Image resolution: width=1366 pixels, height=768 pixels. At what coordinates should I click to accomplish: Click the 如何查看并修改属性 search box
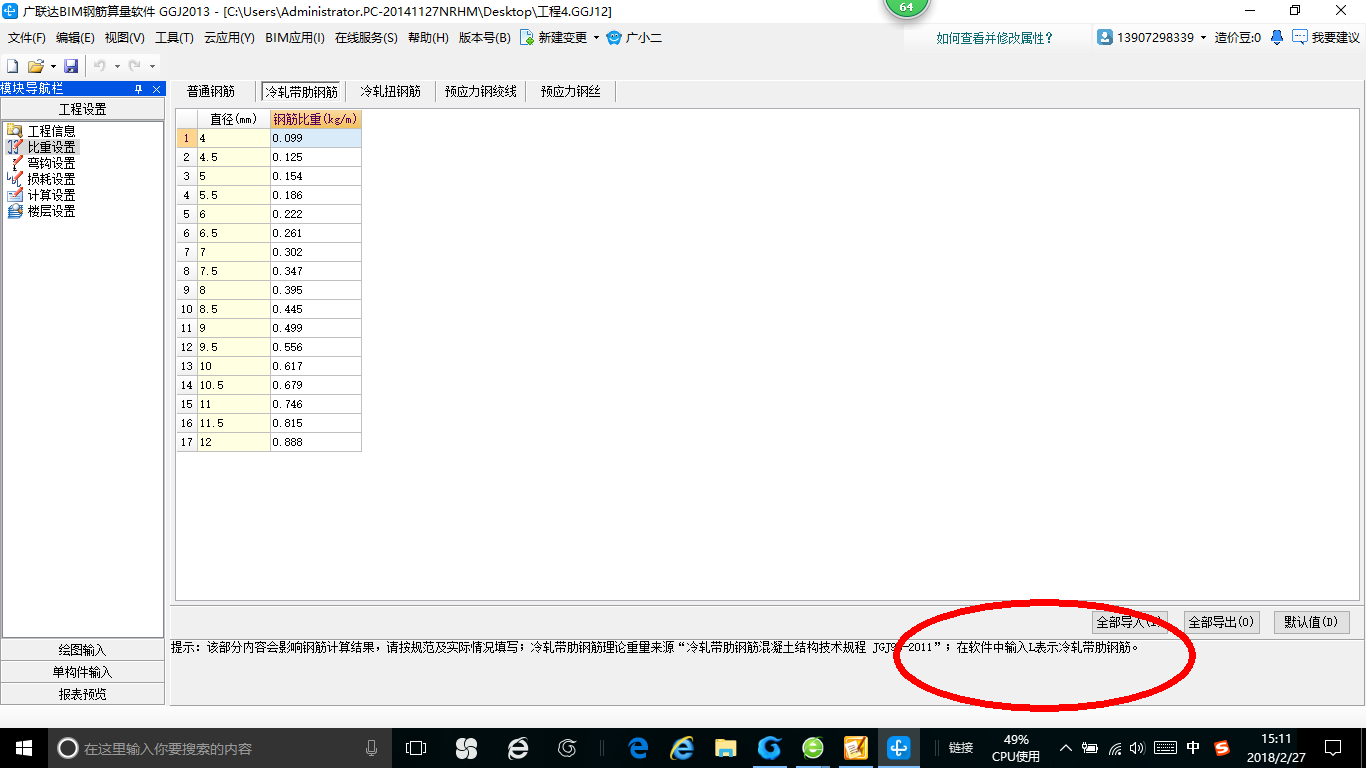994,38
